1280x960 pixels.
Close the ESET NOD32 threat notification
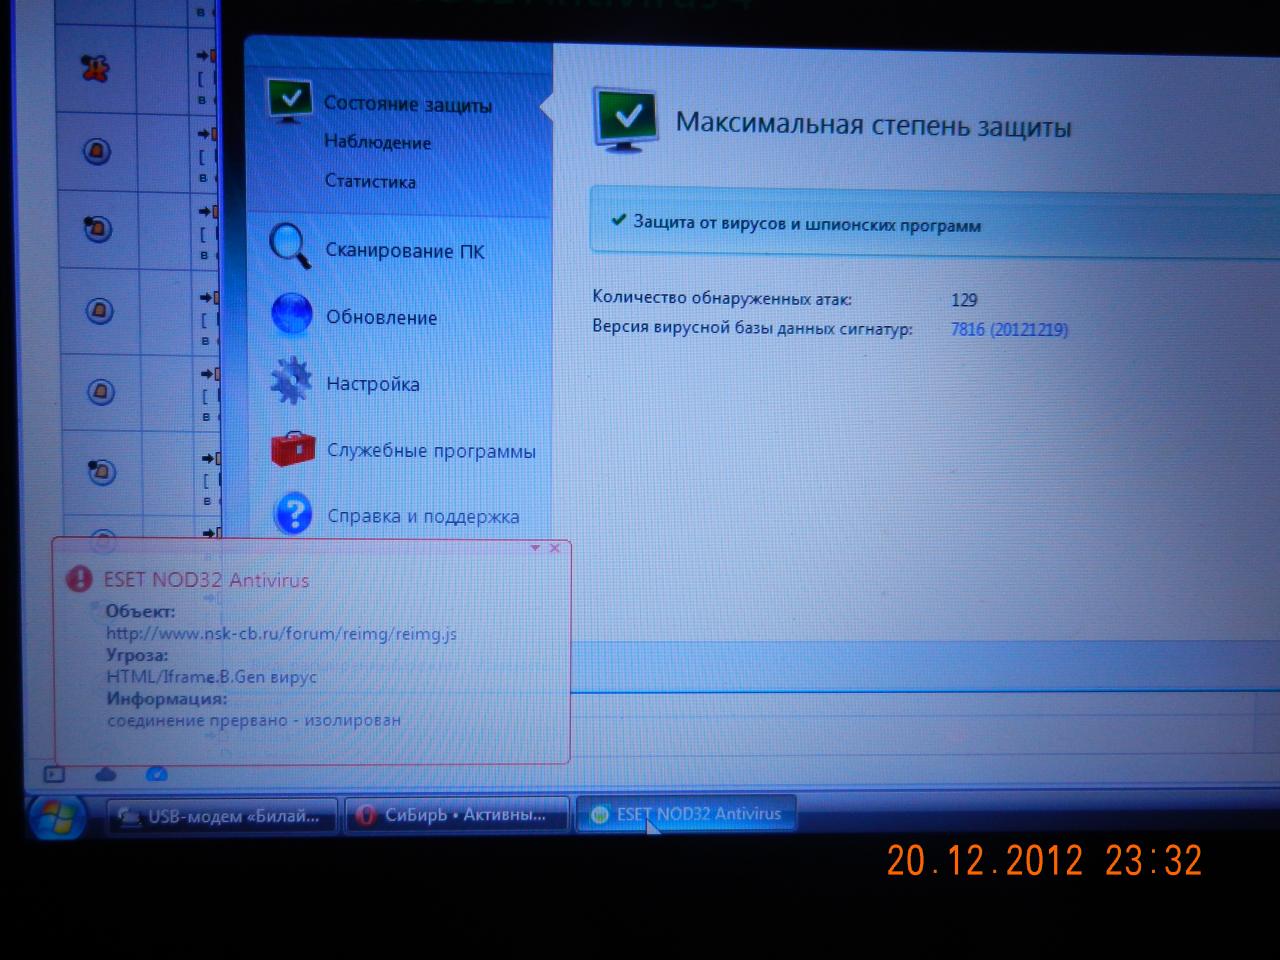(x=555, y=548)
